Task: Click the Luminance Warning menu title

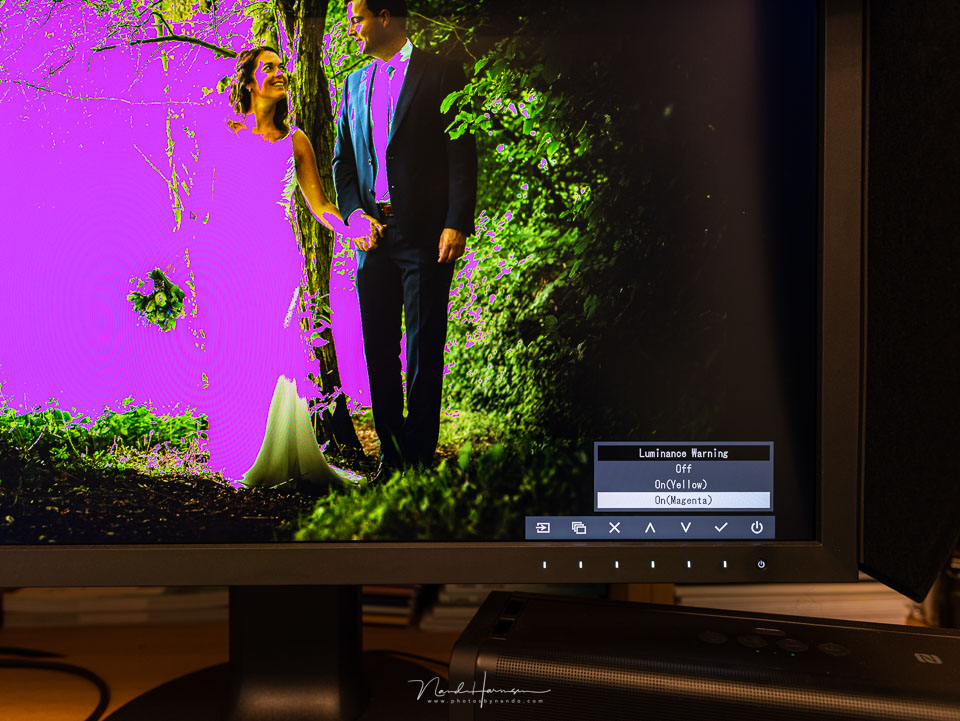Action: coord(683,453)
